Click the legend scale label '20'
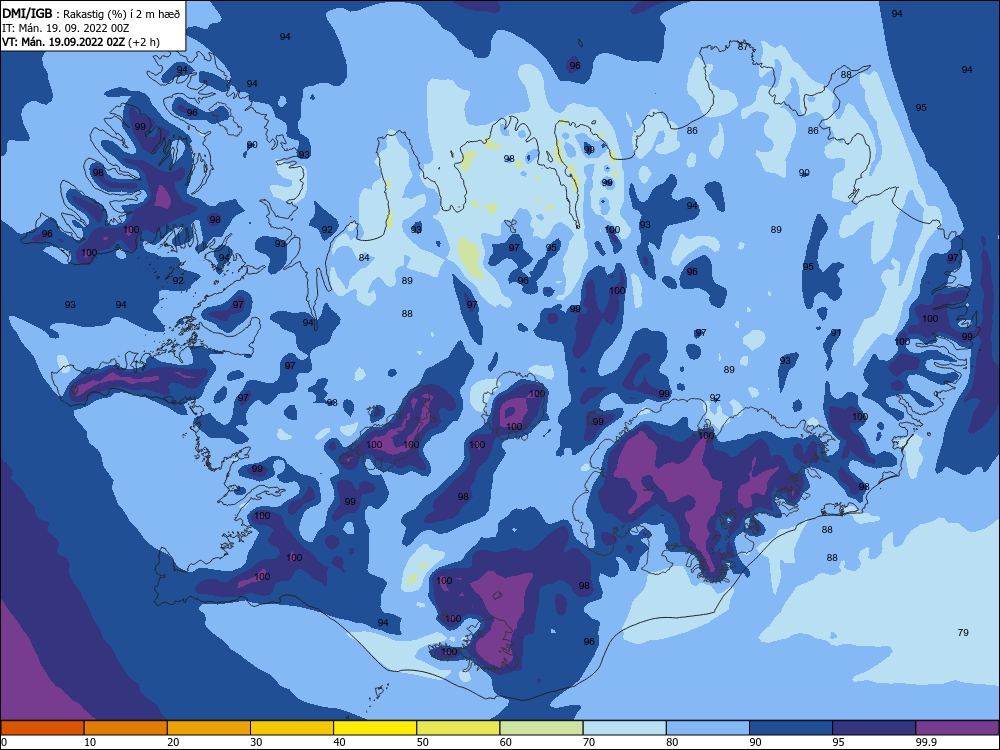Image resolution: width=1000 pixels, height=750 pixels. (x=173, y=742)
